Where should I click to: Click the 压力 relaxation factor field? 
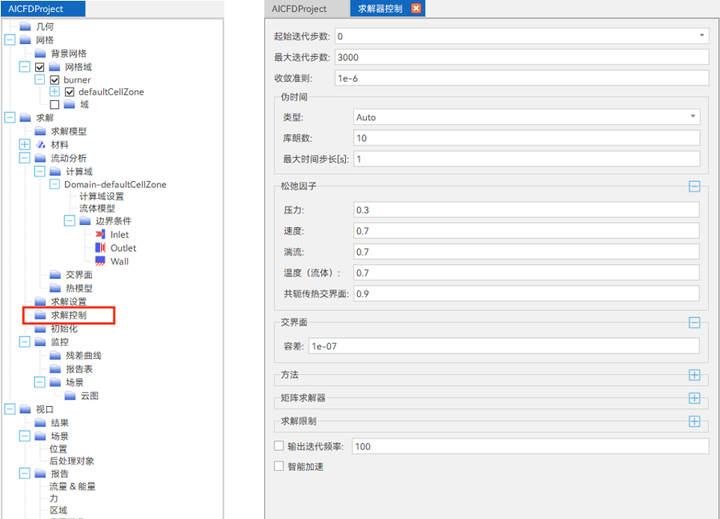tap(527, 210)
